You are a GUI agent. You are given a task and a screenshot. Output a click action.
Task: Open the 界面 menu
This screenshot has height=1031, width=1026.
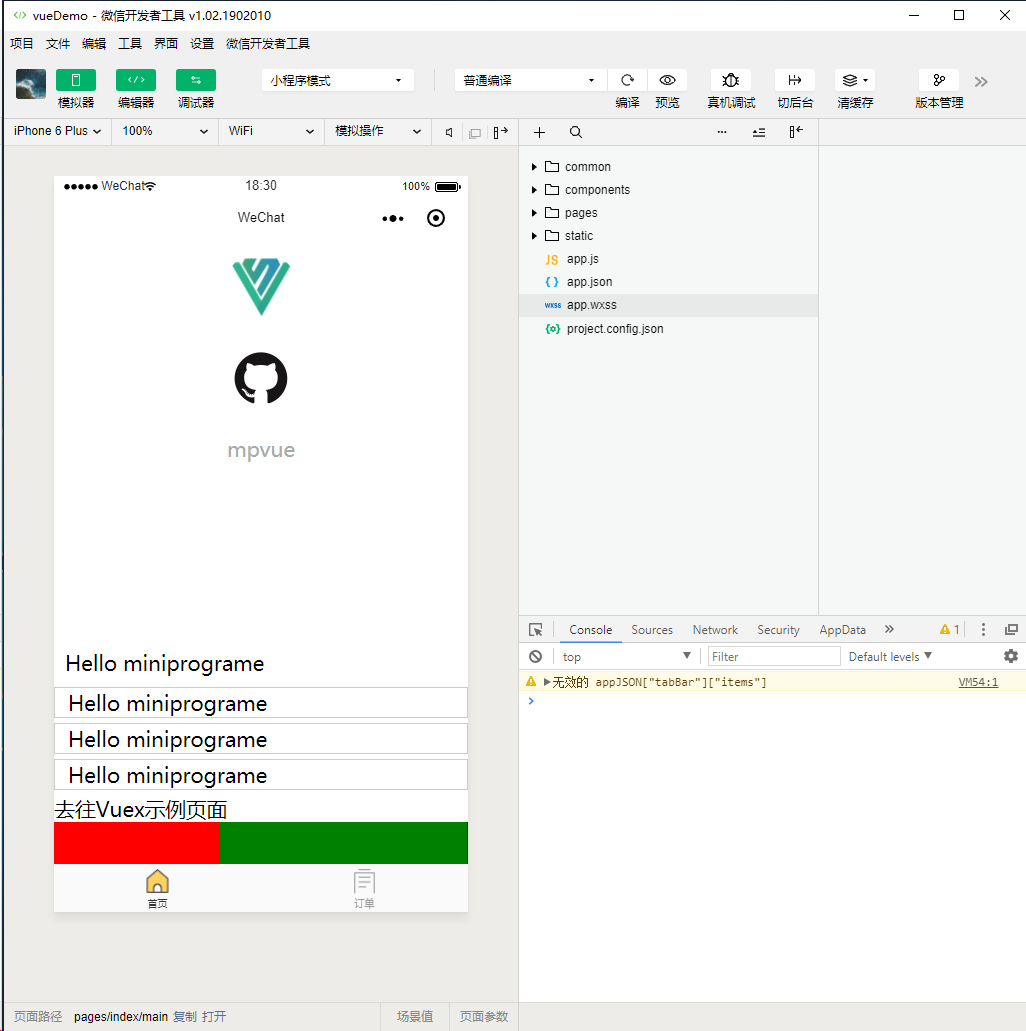tap(166, 43)
